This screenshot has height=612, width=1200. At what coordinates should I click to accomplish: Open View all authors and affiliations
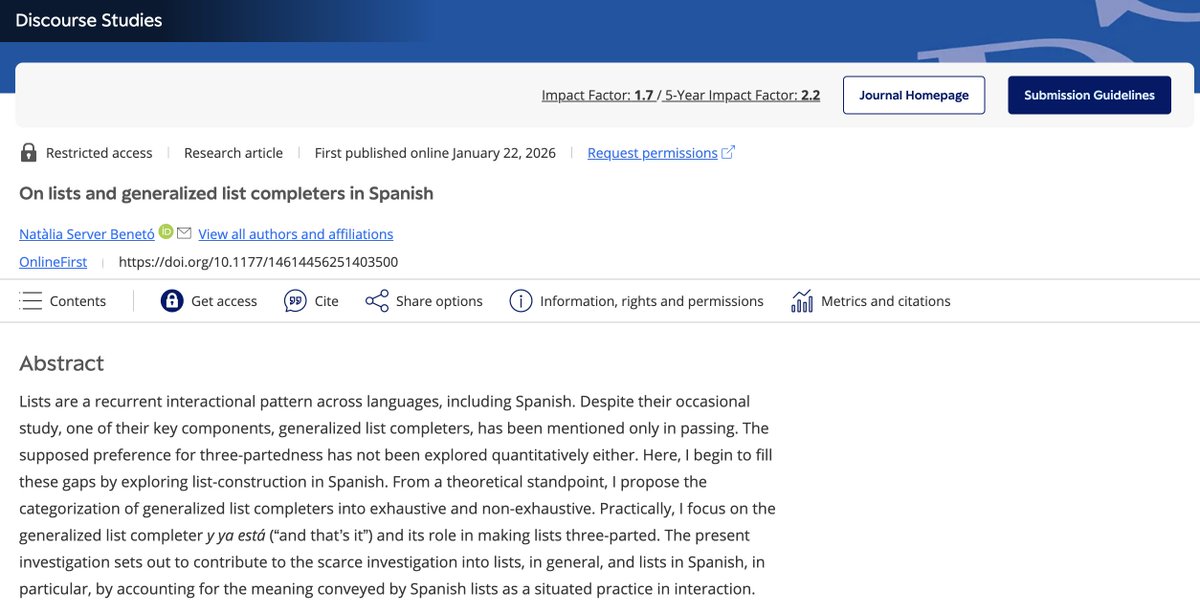click(296, 234)
